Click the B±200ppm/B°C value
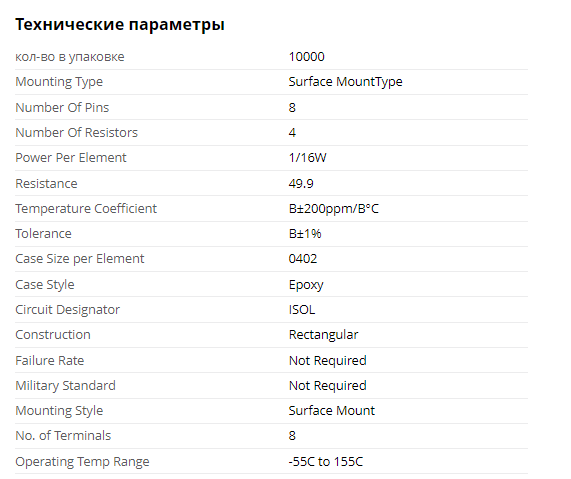The width and height of the screenshot is (571, 479). click(x=334, y=209)
